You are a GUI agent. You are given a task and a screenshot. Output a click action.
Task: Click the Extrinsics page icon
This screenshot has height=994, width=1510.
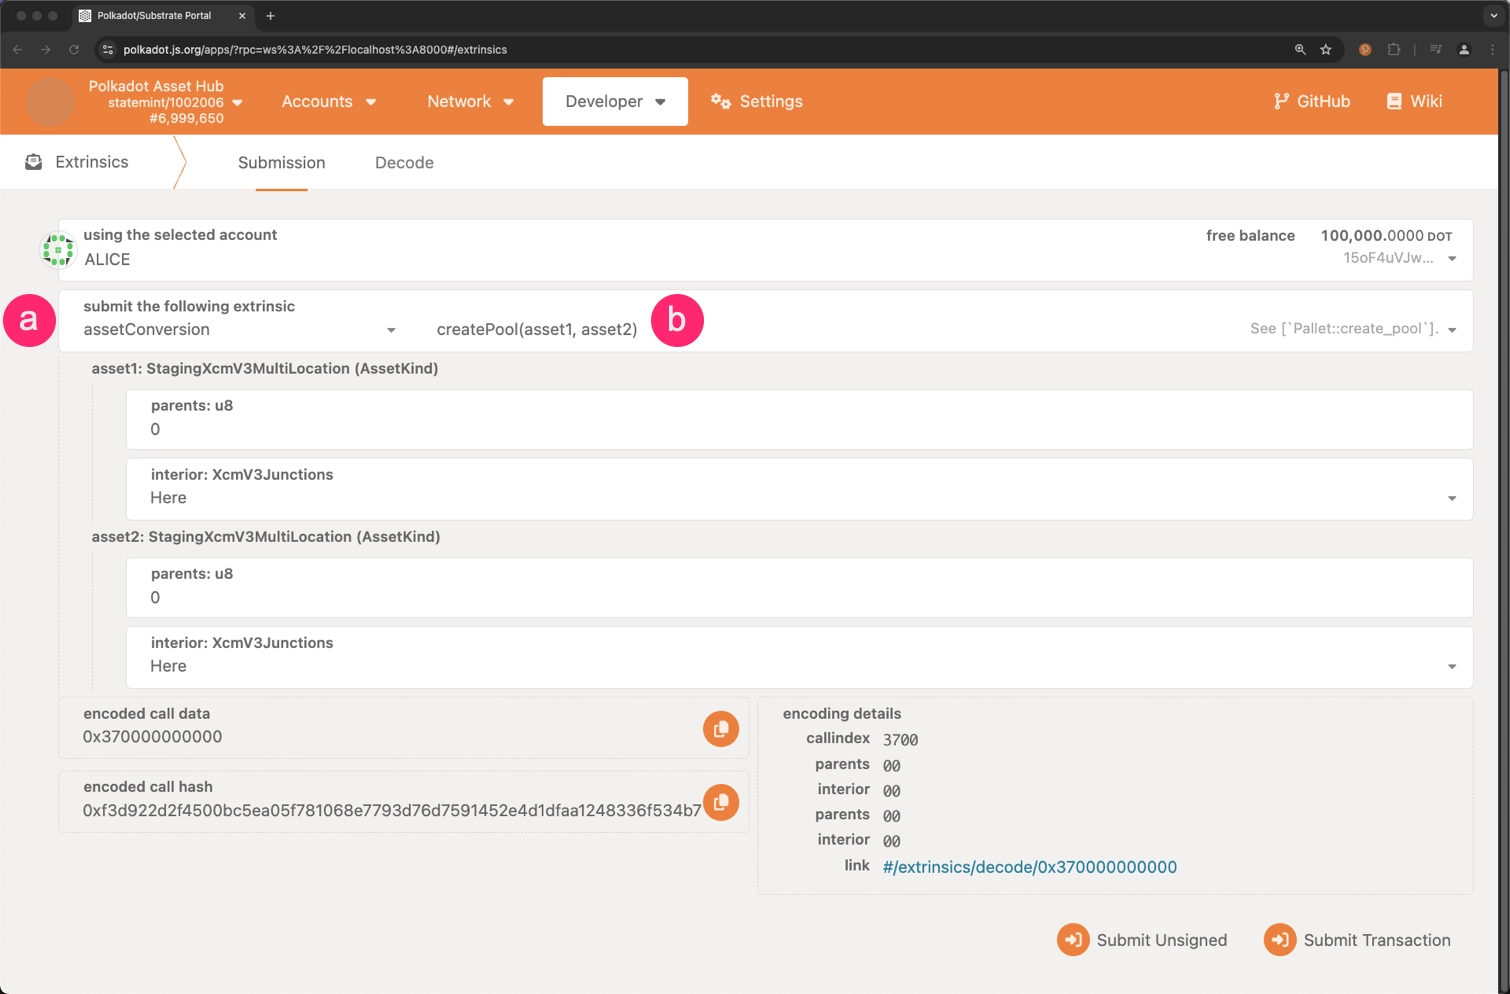pos(34,162)
